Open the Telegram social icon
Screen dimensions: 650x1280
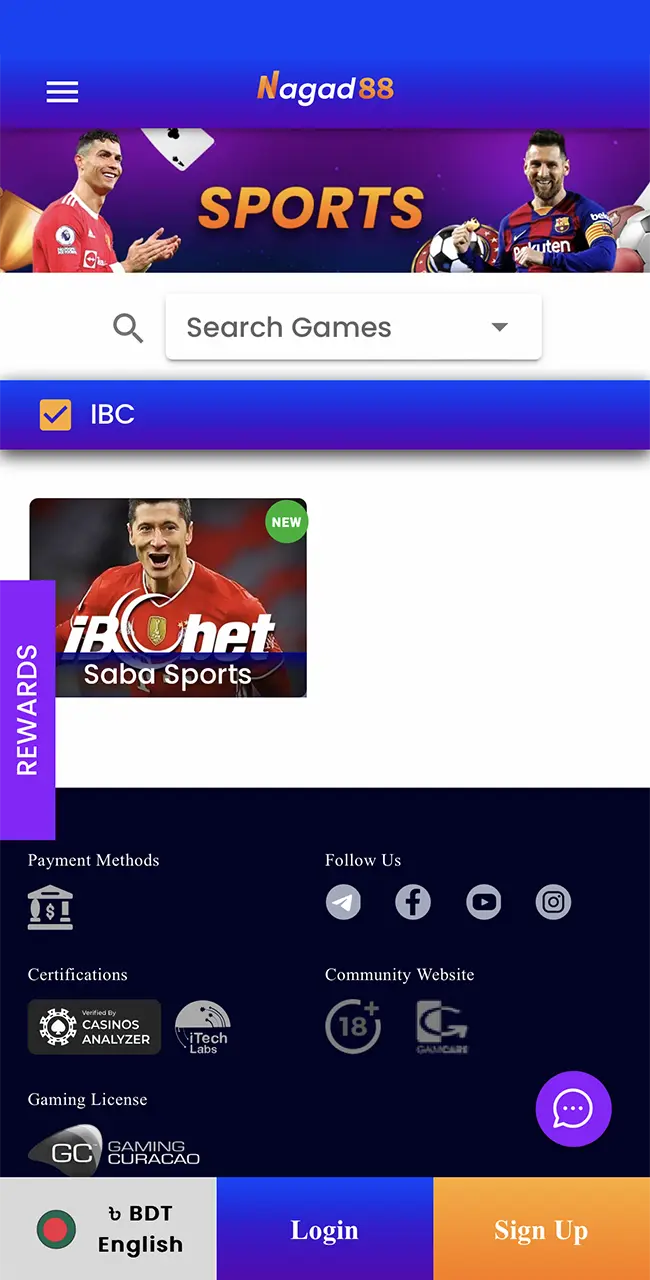click(343, 903)
